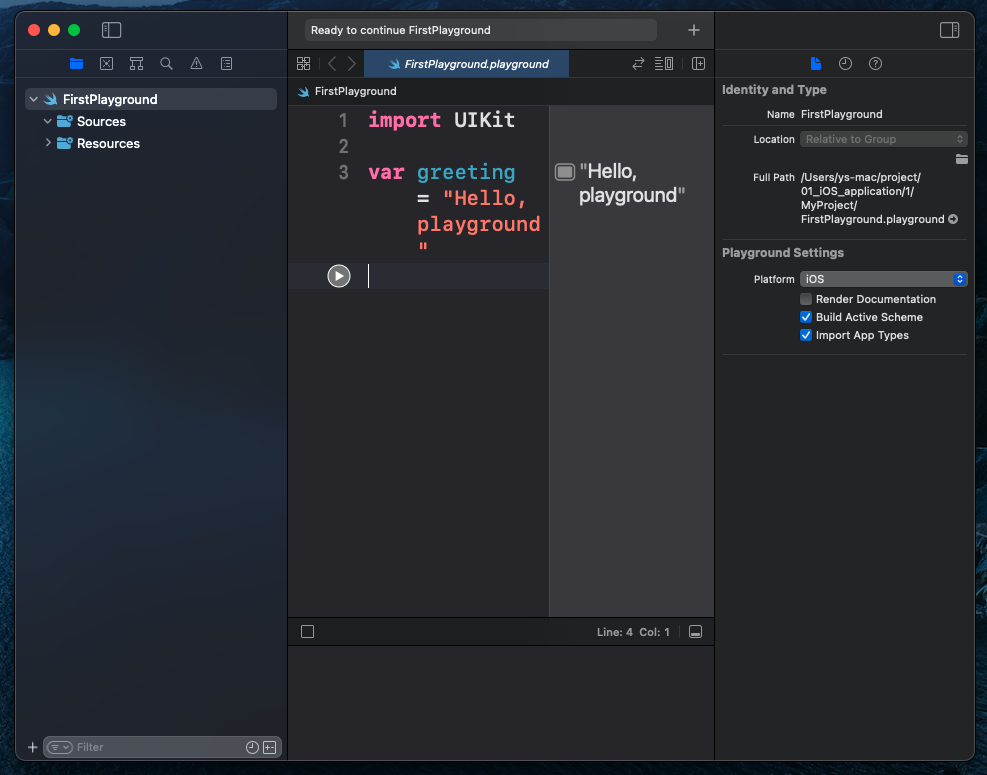The image size is (987, 775).
Task: Click the word greeting in code
Action: click(x=466, y=172)
